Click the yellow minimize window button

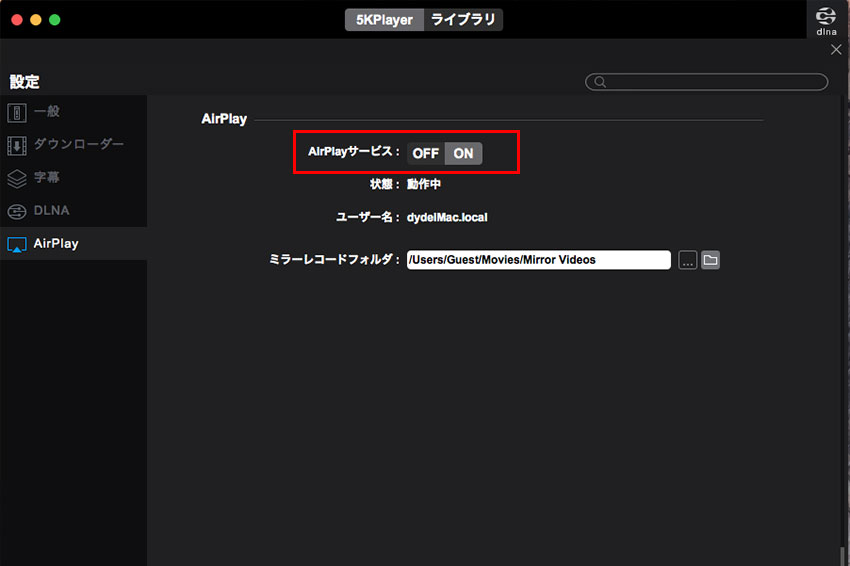pyautogui.click(x=36, y=20)
